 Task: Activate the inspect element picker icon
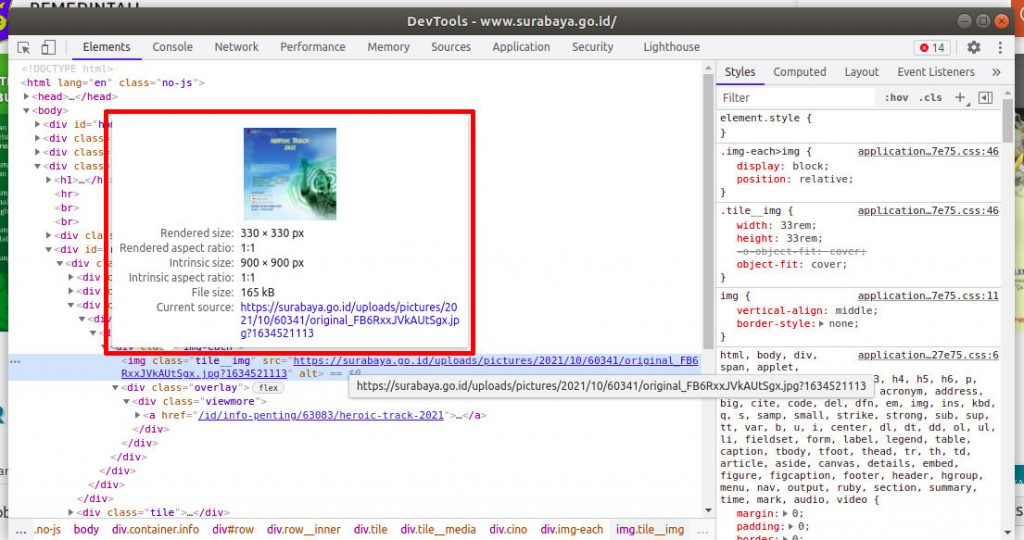tap(24, 47)
